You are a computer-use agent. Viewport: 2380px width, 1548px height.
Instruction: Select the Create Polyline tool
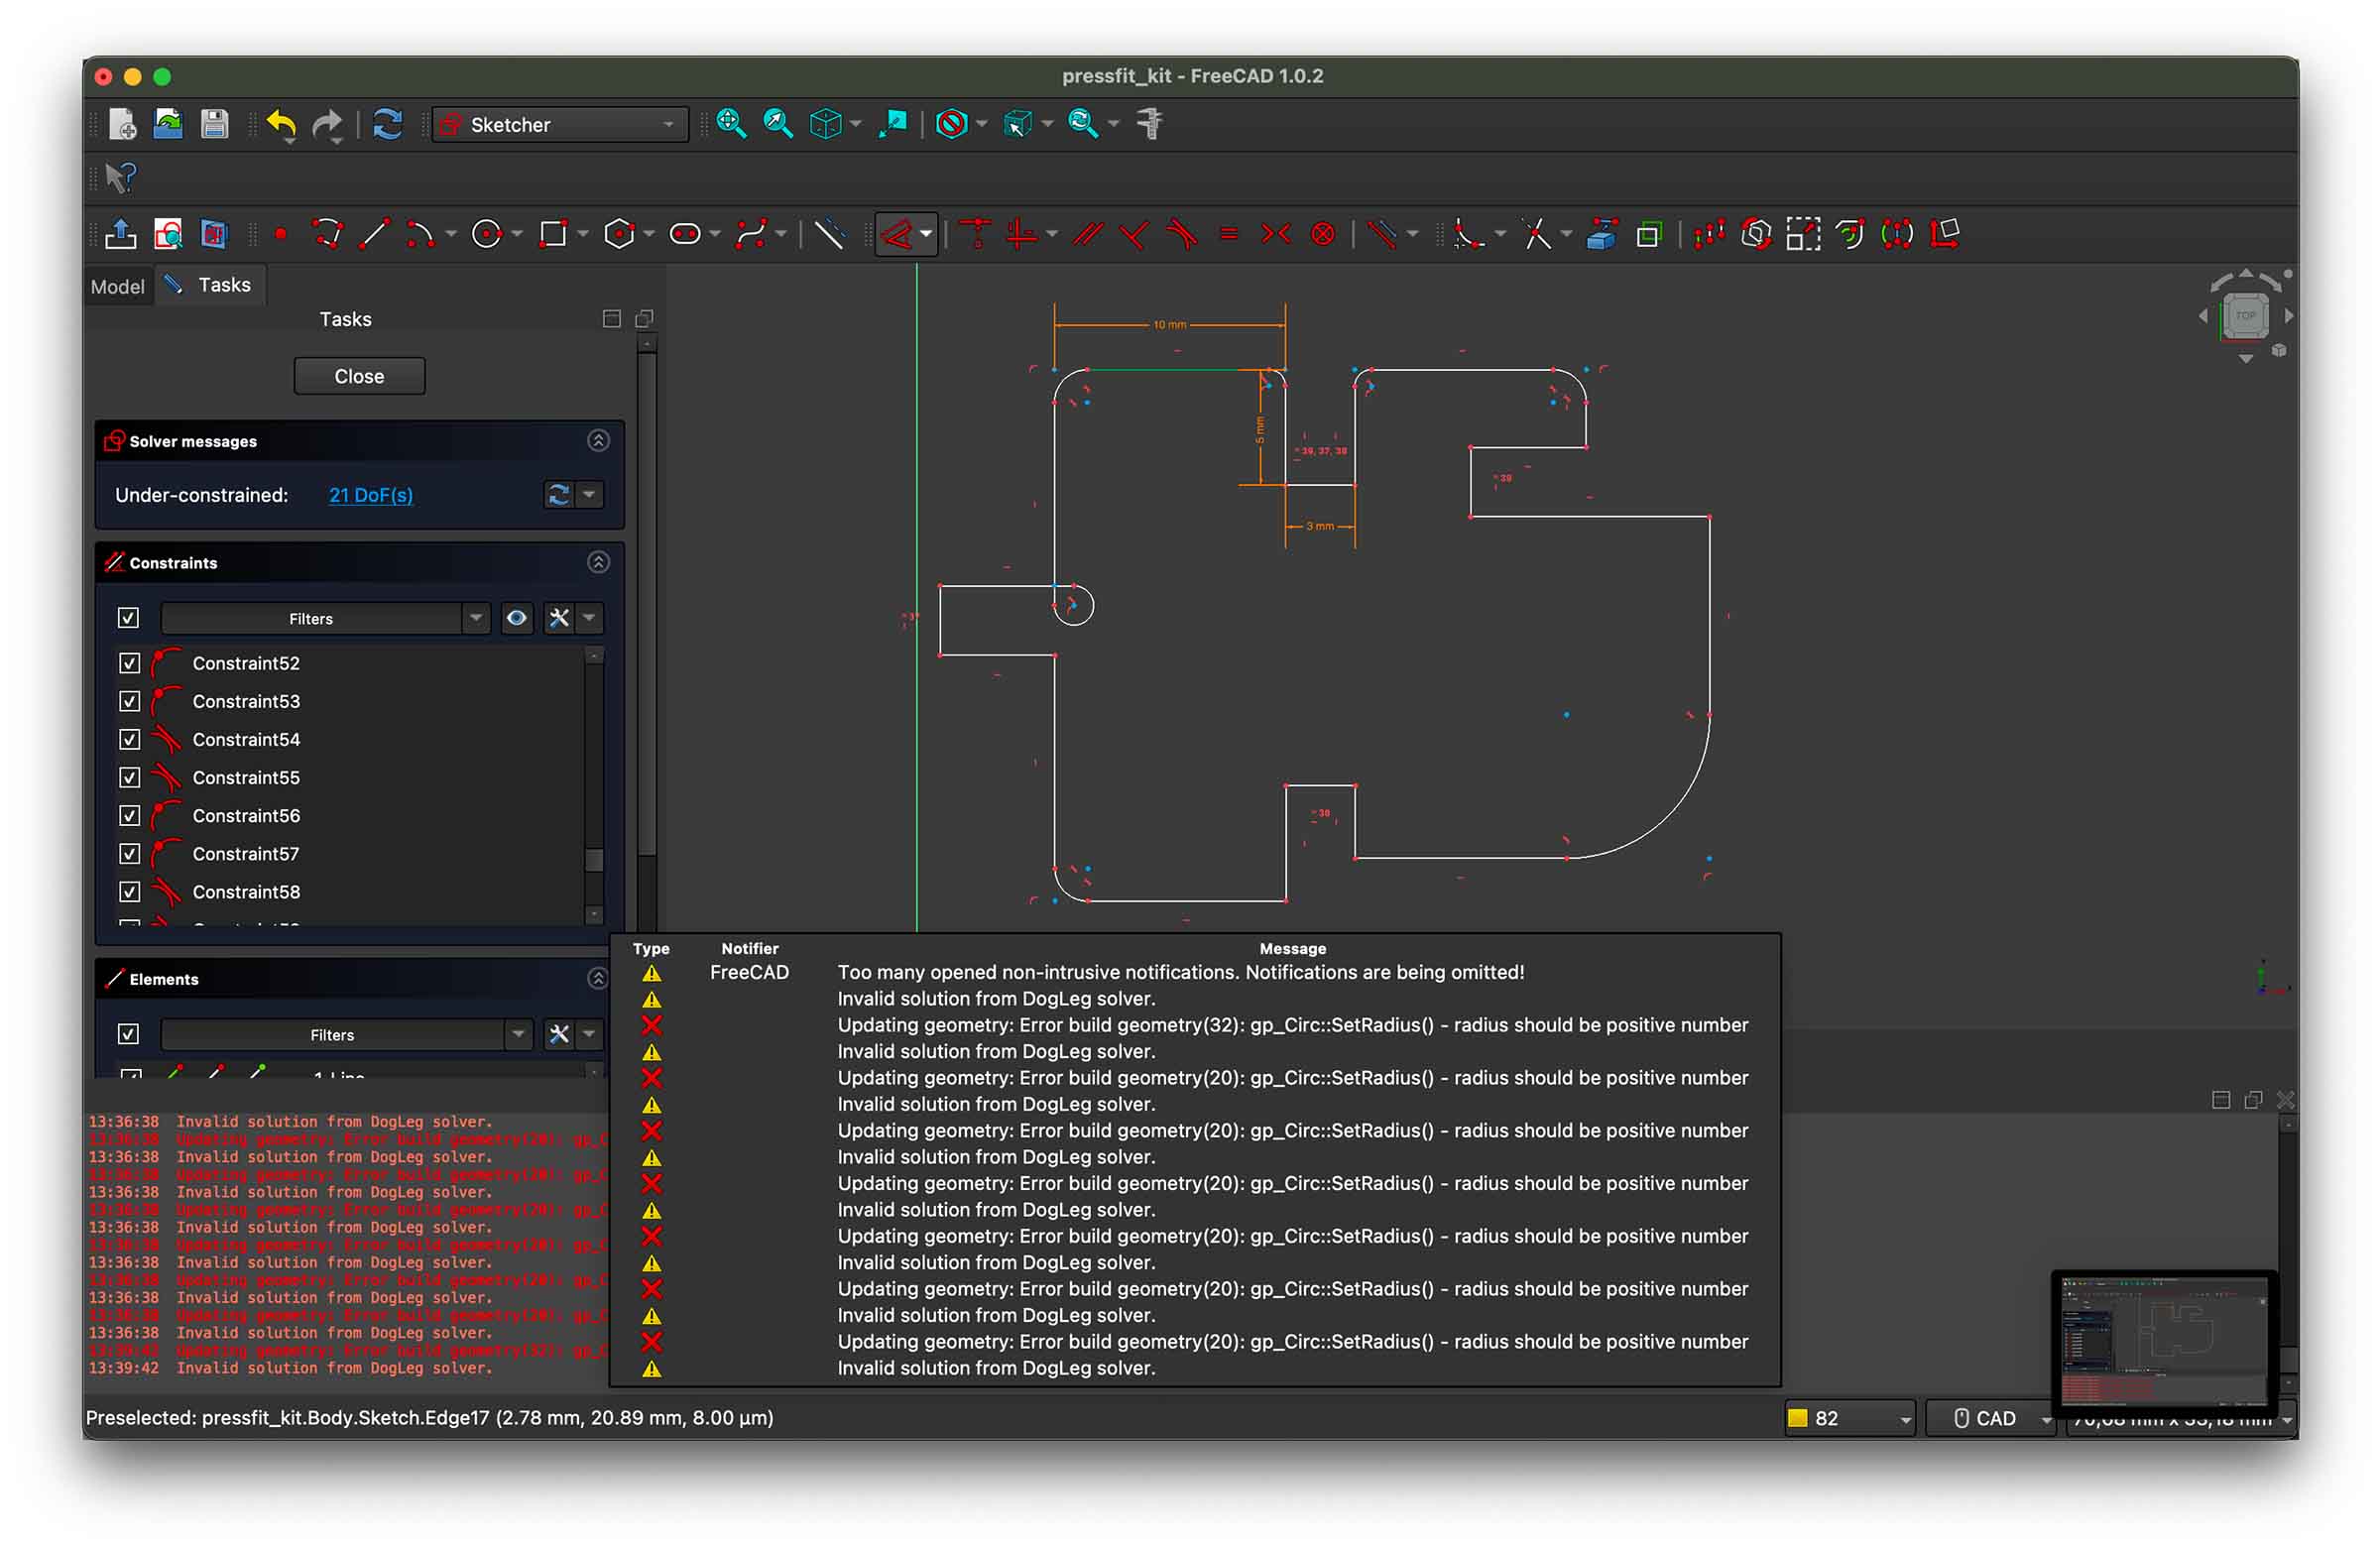coord(327,235)
